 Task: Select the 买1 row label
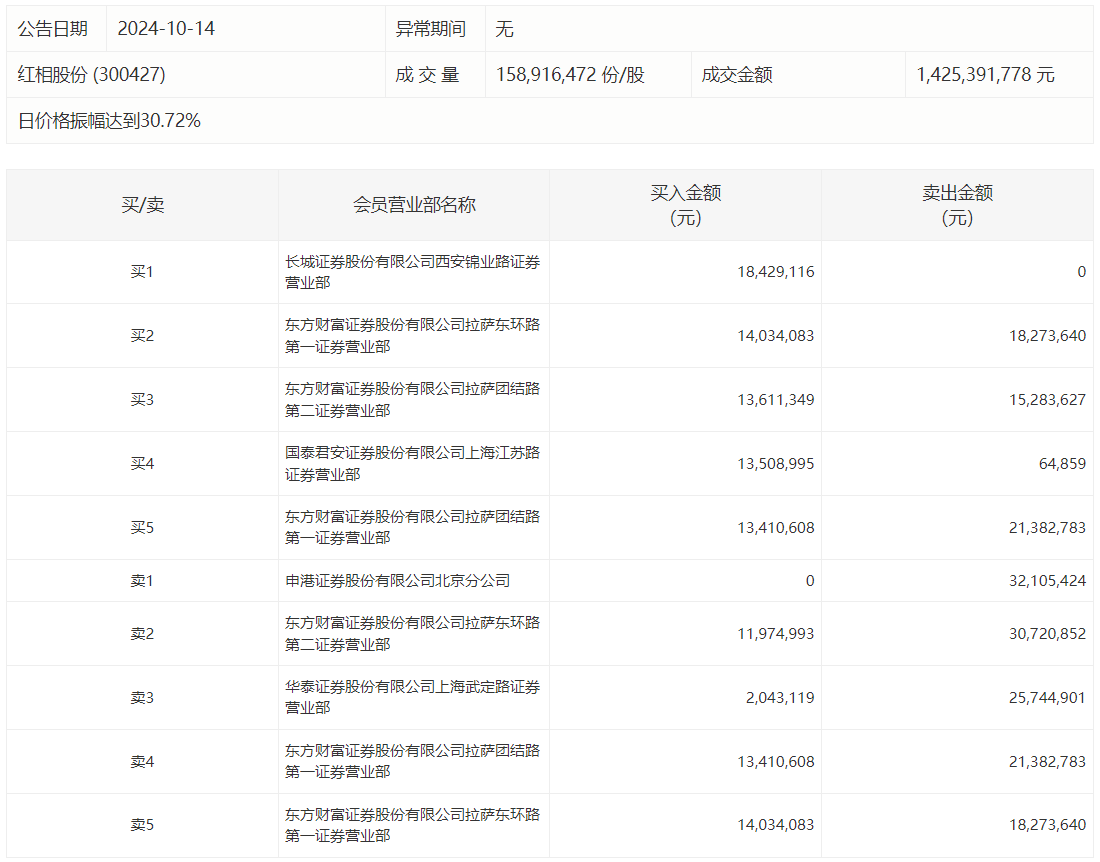pos(142,272)
